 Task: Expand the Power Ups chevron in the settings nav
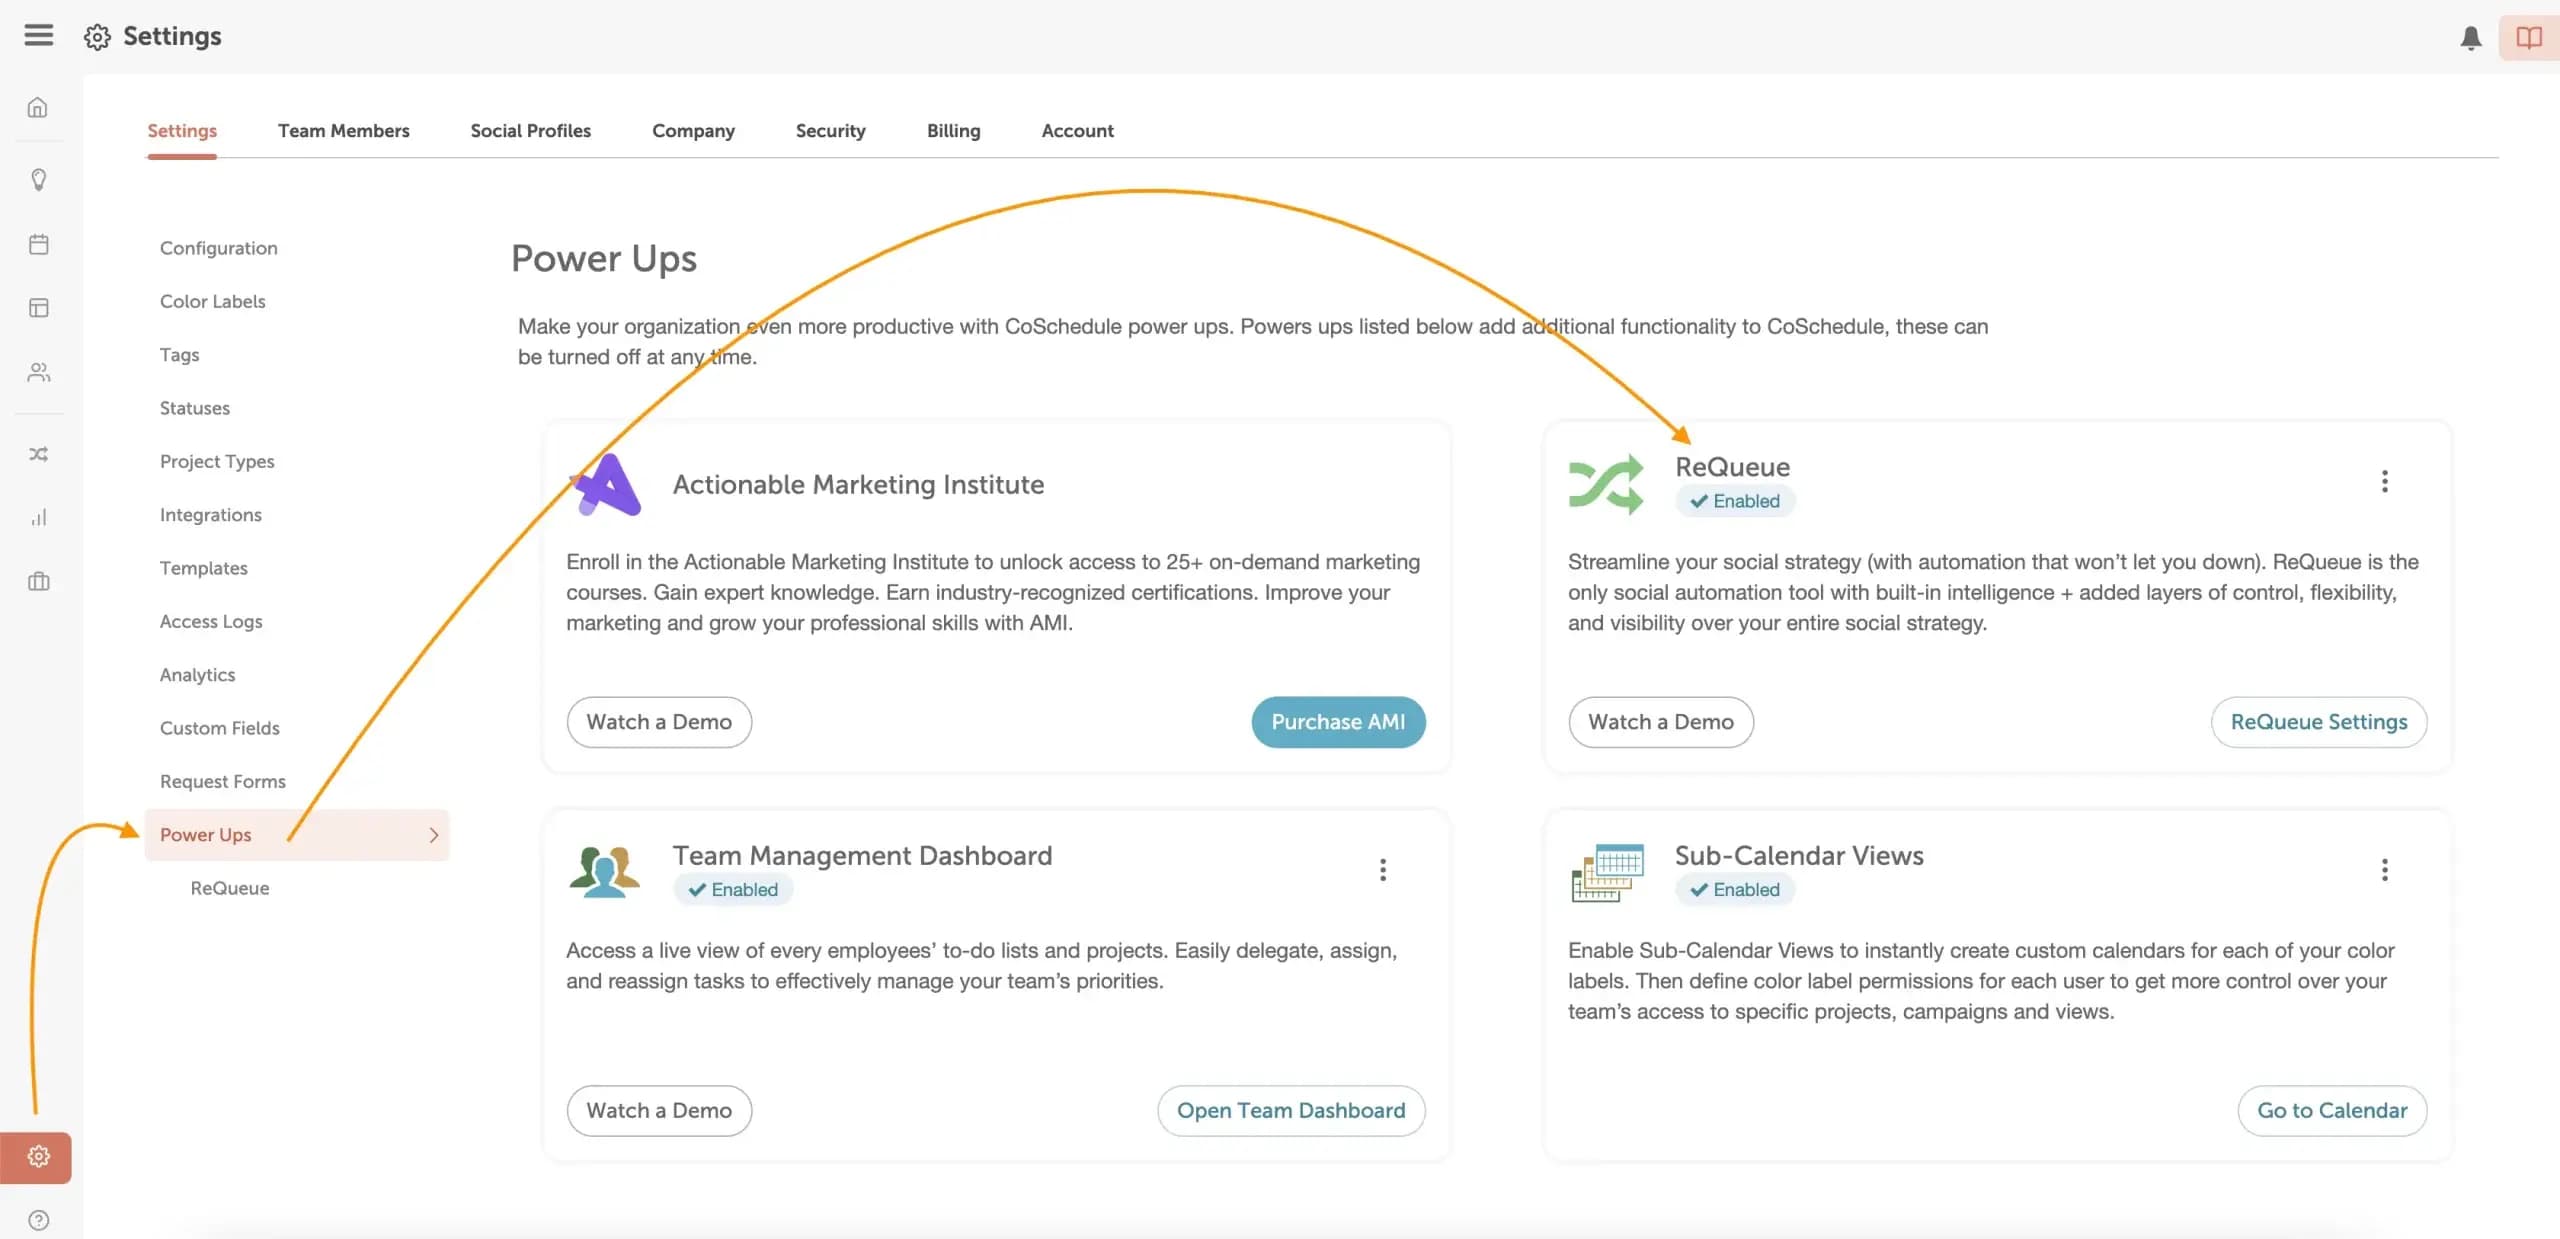433,835
